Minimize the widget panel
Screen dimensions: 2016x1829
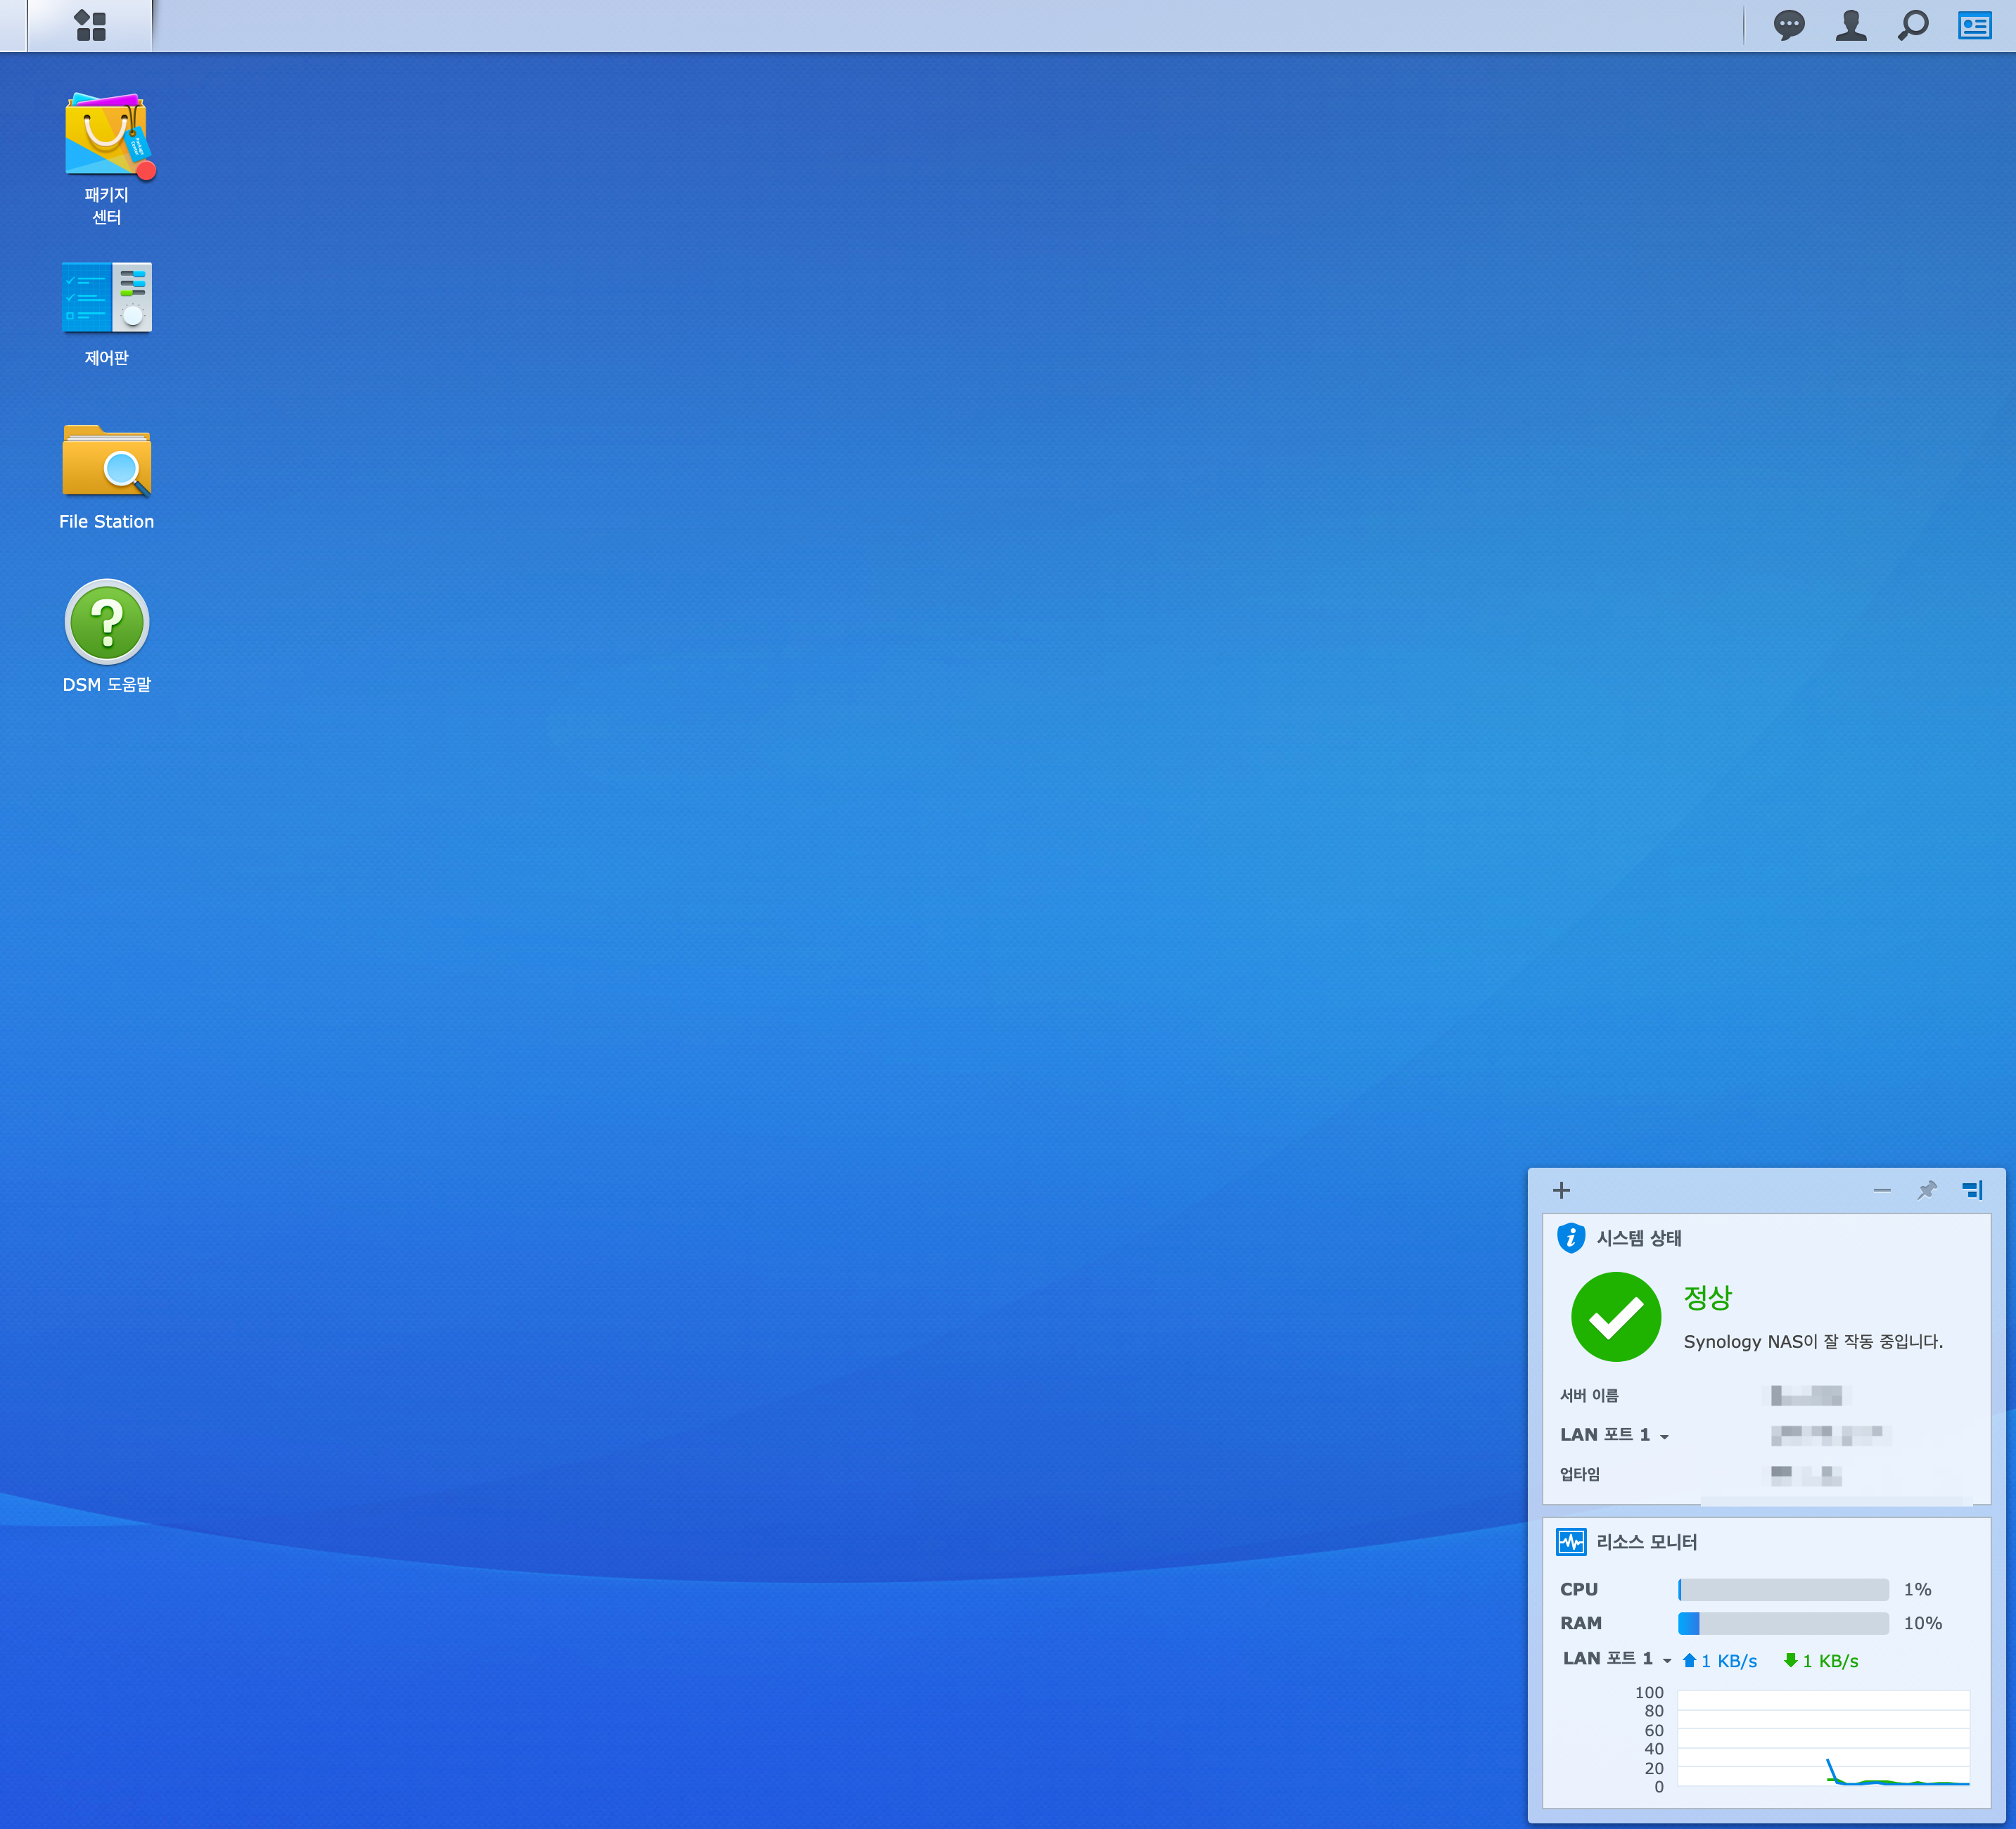pos(1882,1190)
